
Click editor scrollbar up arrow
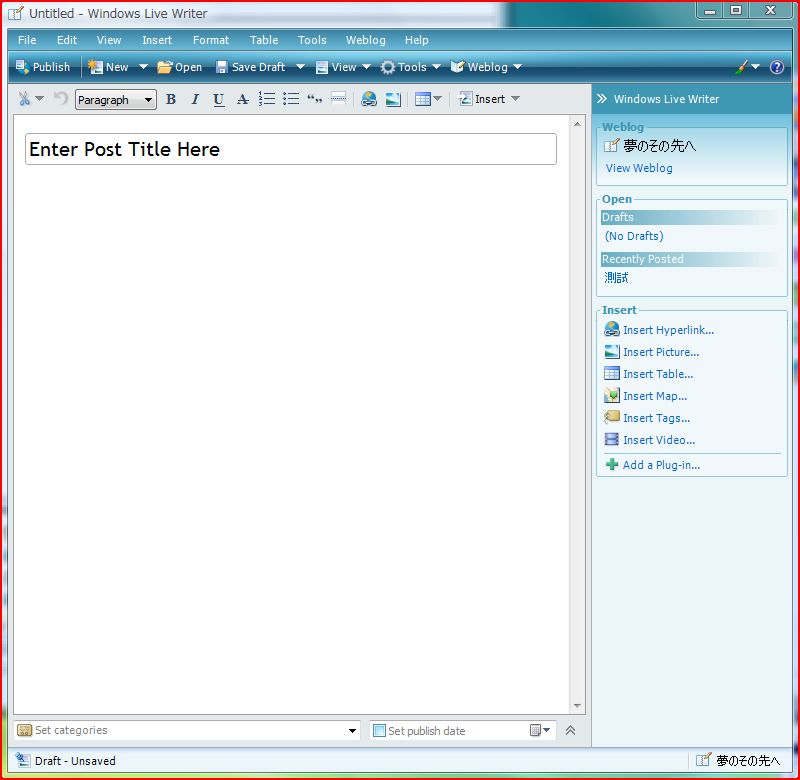click(577, 124)
